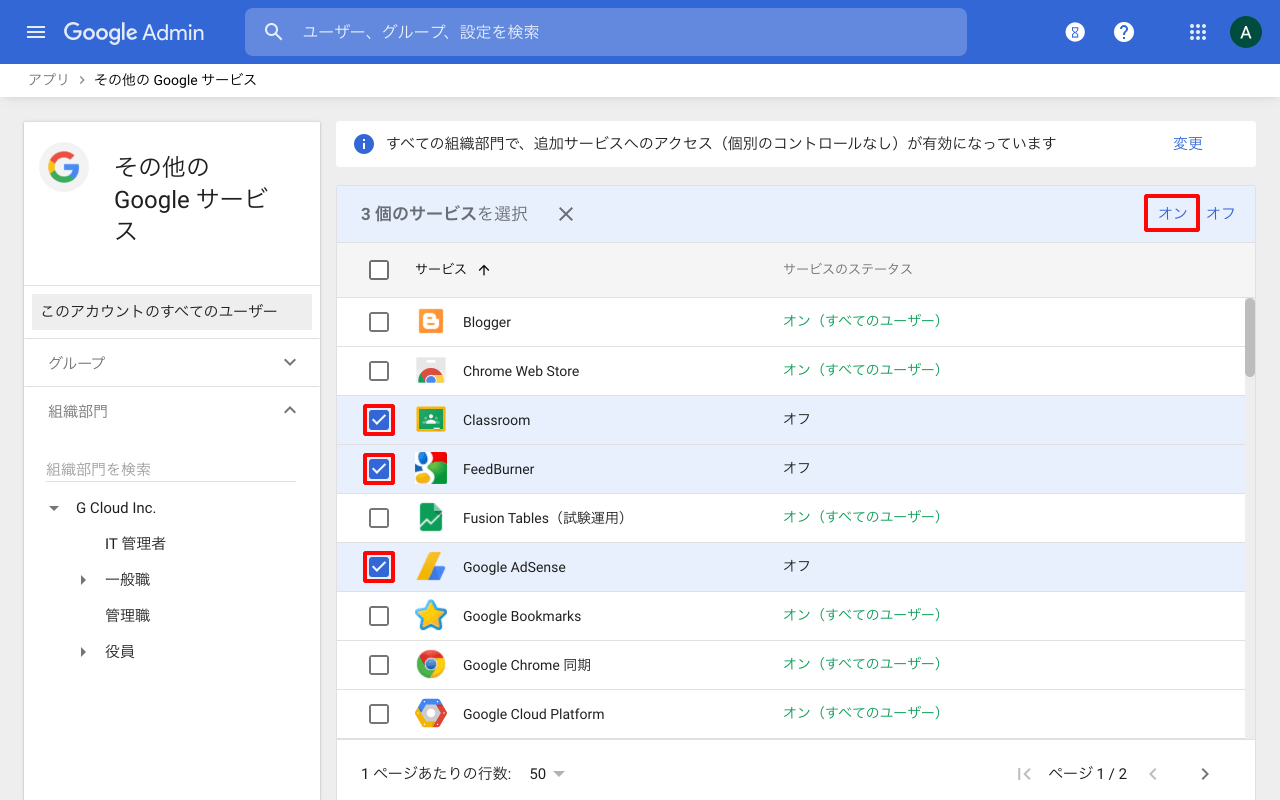The image size is (1280, 800).
Task: Select 管理職 organization unit
Action: (127, 616)
